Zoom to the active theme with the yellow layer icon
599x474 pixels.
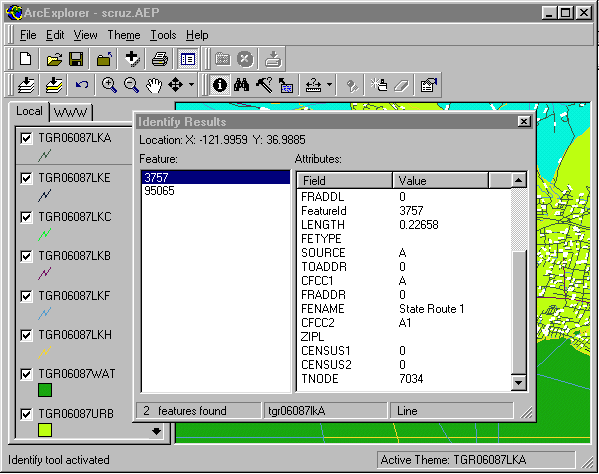pyautogui.click(x=54, y=85)
